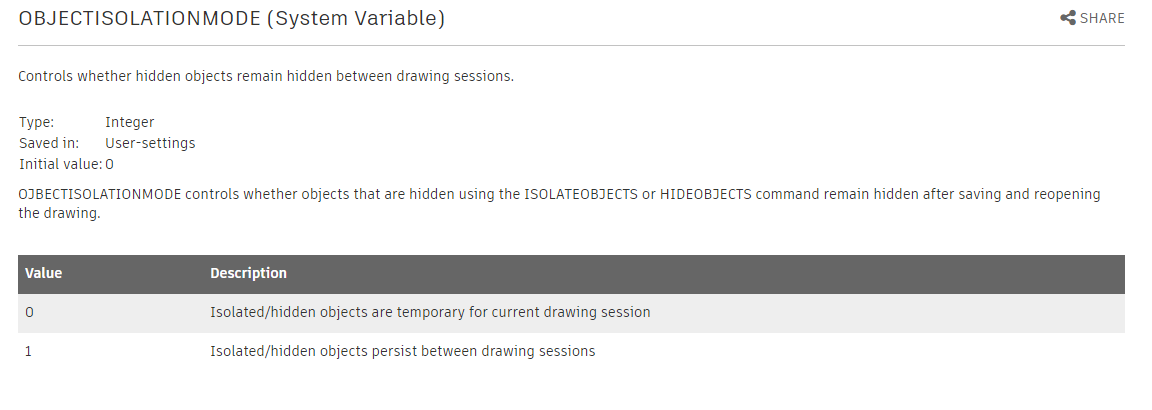Click the "Value" table column header
Screen dimensions: 1152x410
coord(44,273)
